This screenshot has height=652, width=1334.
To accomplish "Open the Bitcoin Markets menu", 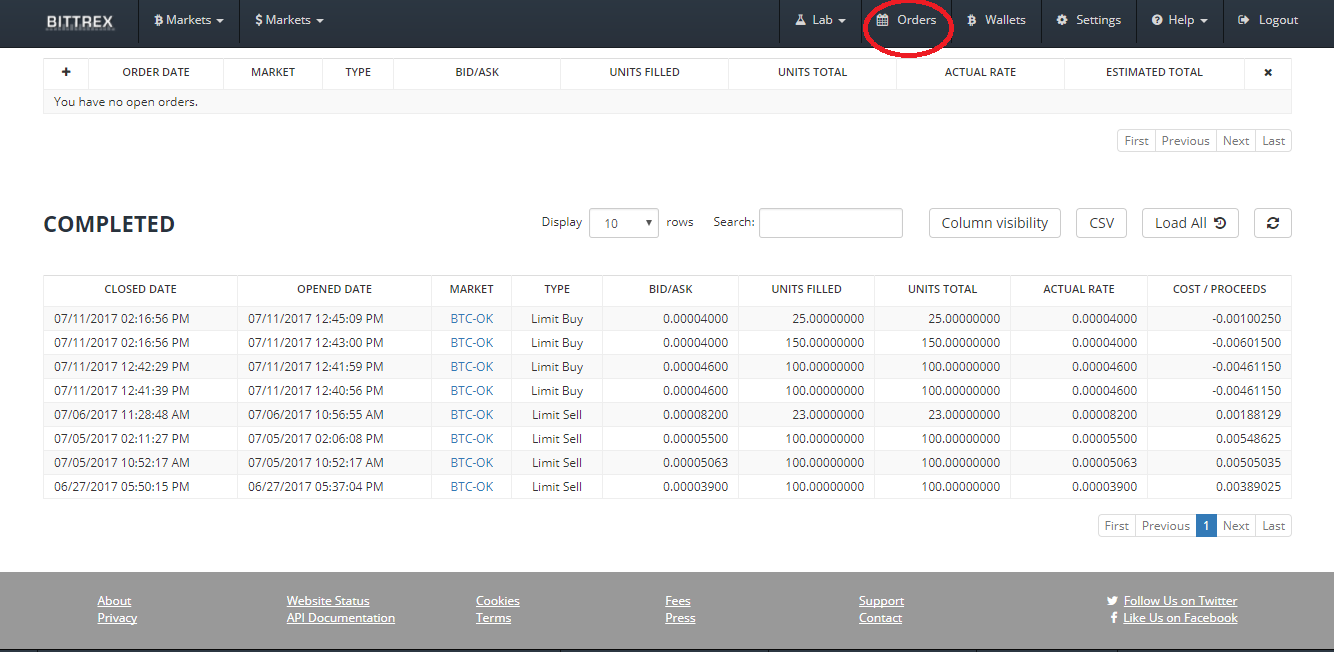I will (x=188, y=19).
